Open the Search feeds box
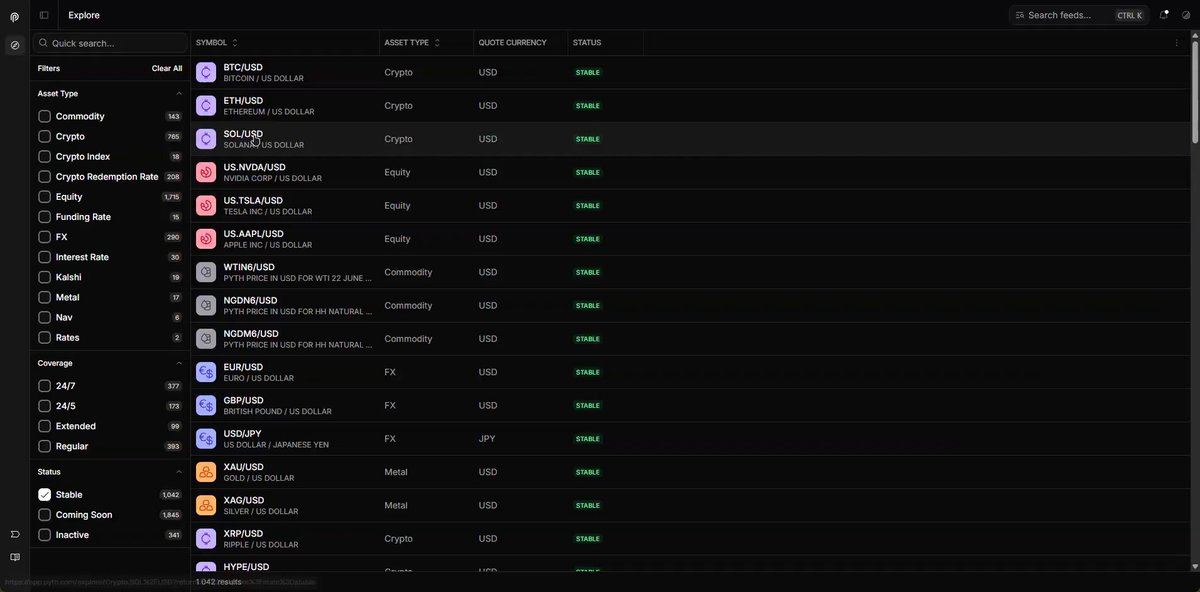The image size is (1200, 592). pyautogui.click(x=1079, y=15)
